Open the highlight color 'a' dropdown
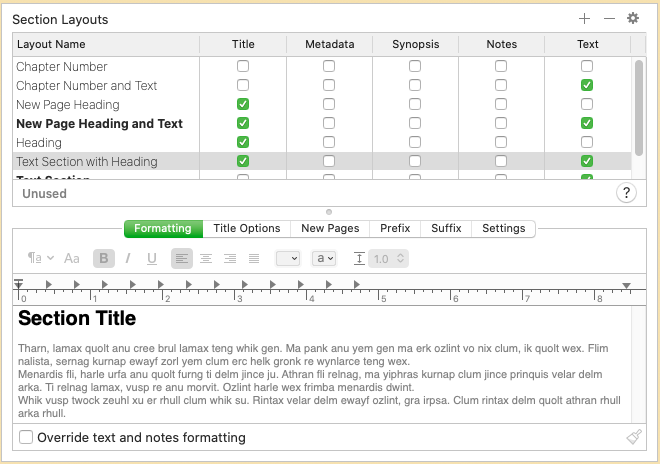660x464 pixels. [x=324, y=258]
